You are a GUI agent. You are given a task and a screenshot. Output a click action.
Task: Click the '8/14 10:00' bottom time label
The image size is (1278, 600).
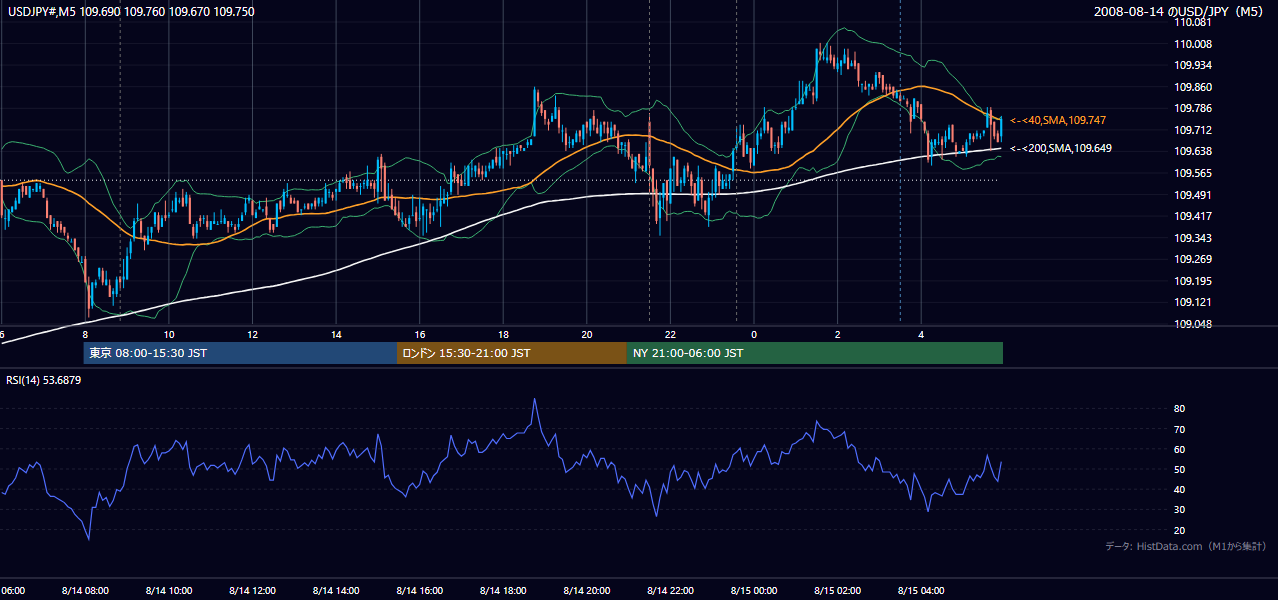[169, 590]
